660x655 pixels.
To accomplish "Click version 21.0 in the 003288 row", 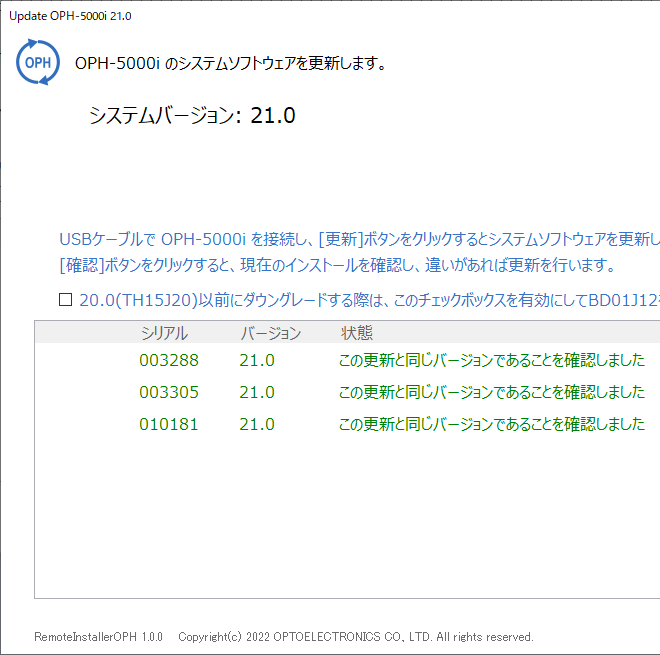I will 257,360.
